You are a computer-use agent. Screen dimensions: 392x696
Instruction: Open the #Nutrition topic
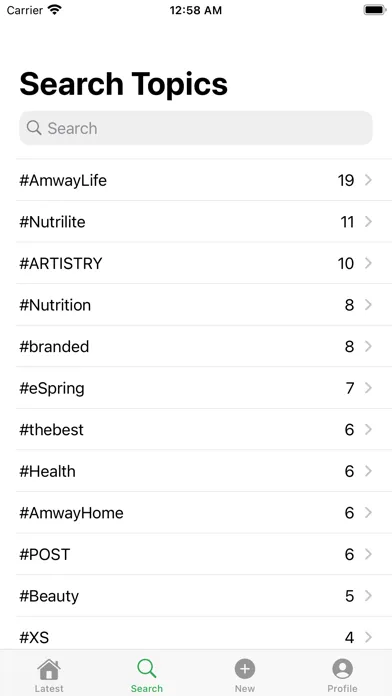204,305
